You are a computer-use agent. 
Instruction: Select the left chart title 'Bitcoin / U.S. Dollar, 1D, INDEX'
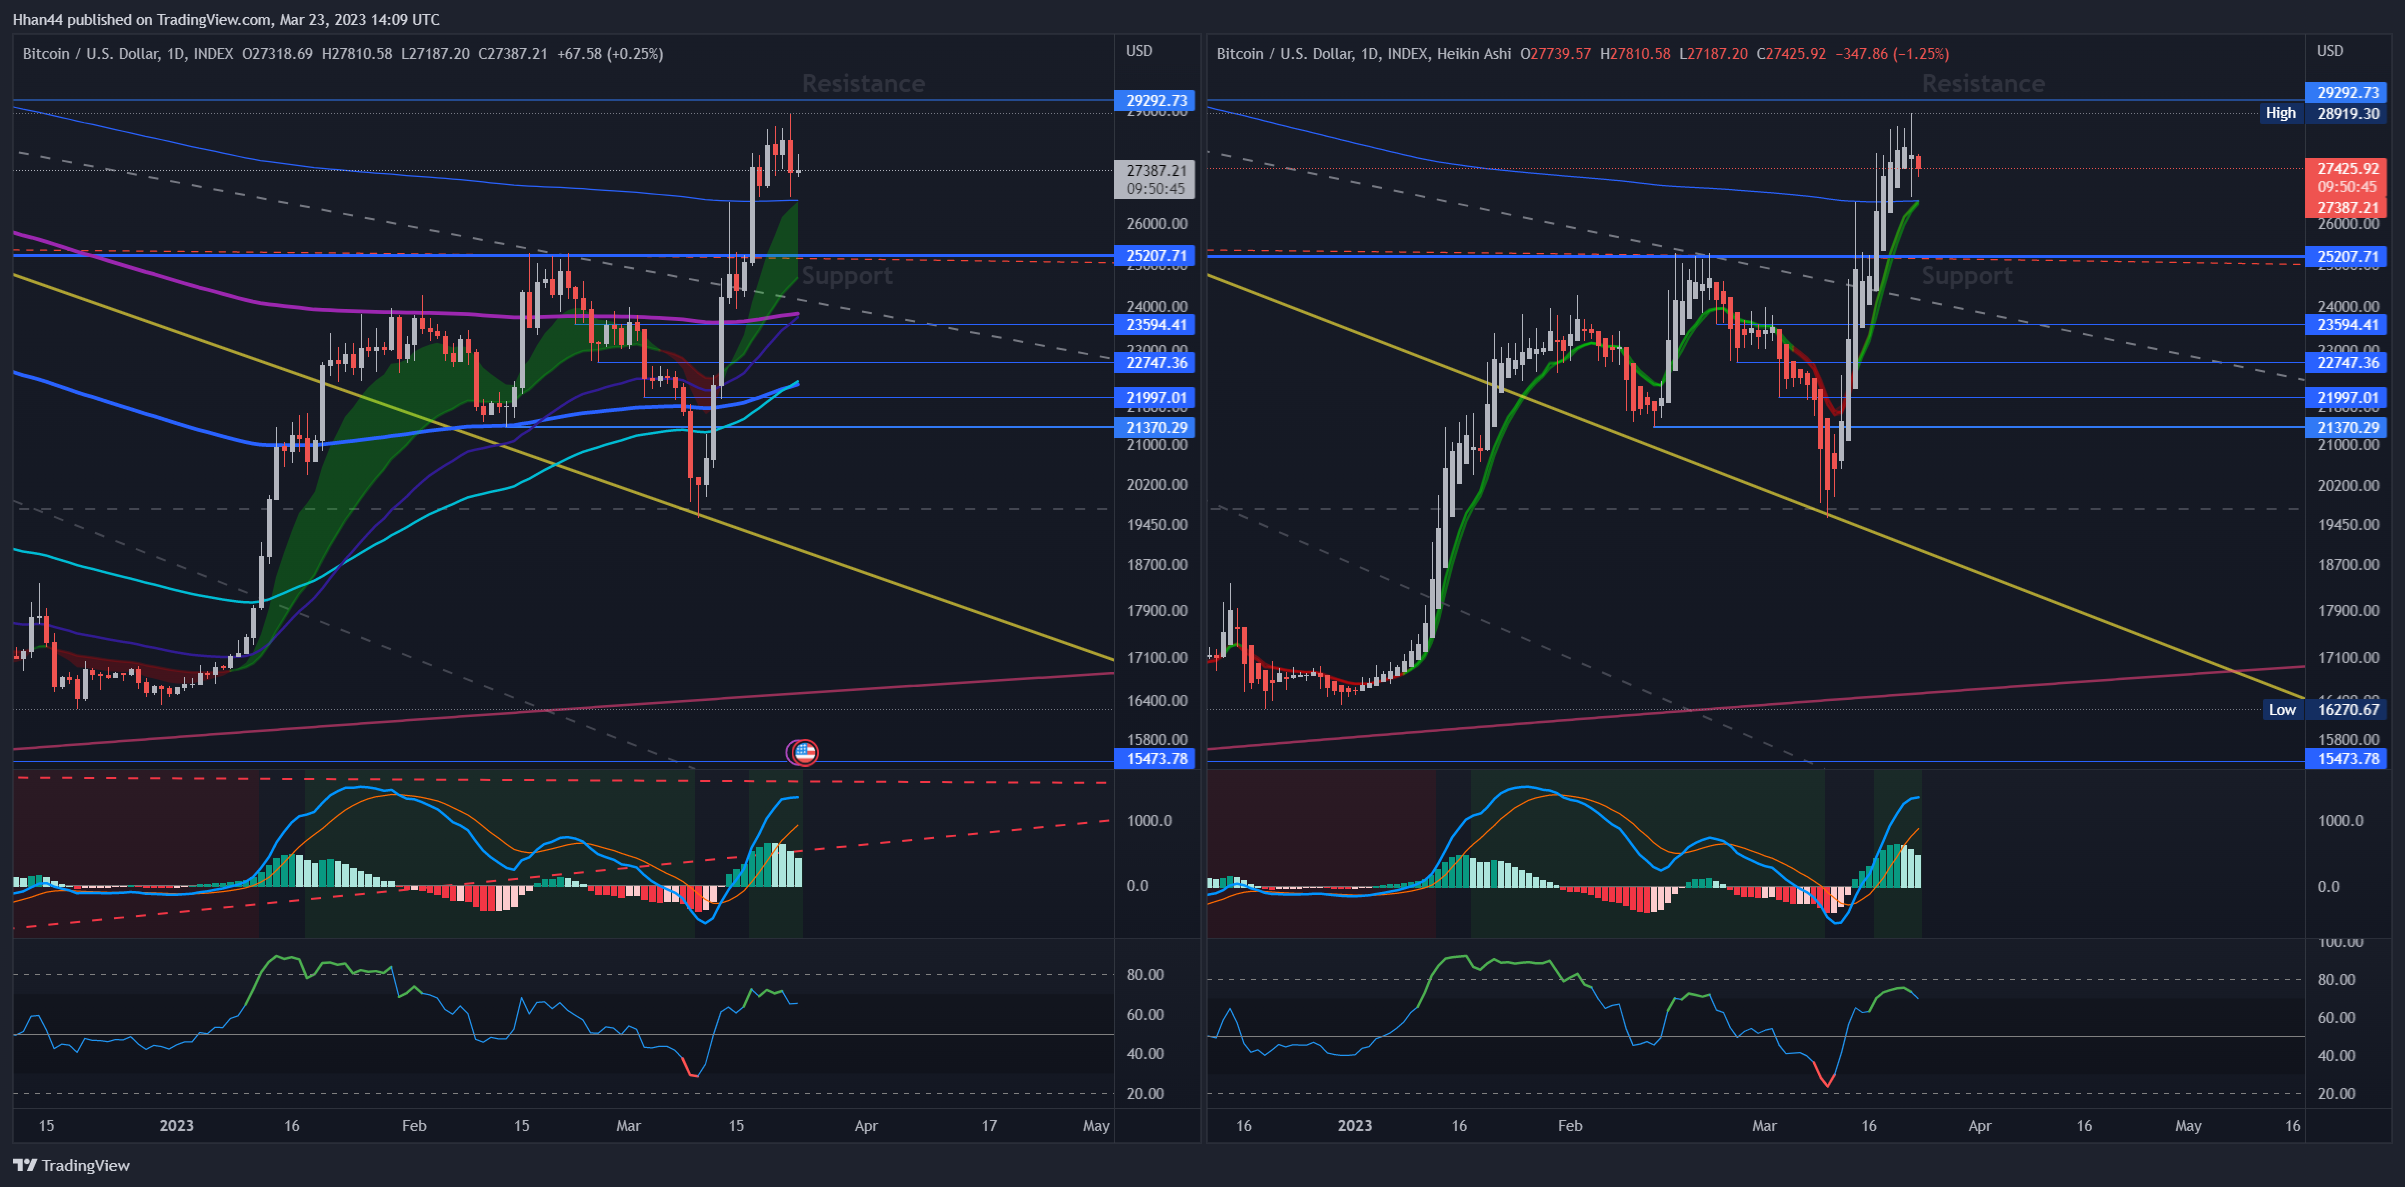point(128,54)
